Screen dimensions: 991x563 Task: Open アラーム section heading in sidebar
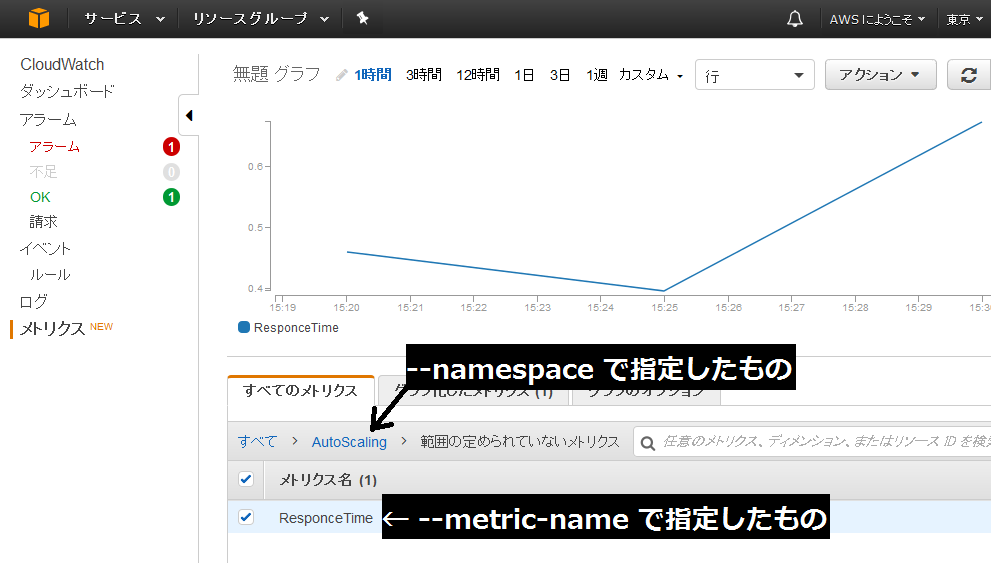(x=48, y=119)
